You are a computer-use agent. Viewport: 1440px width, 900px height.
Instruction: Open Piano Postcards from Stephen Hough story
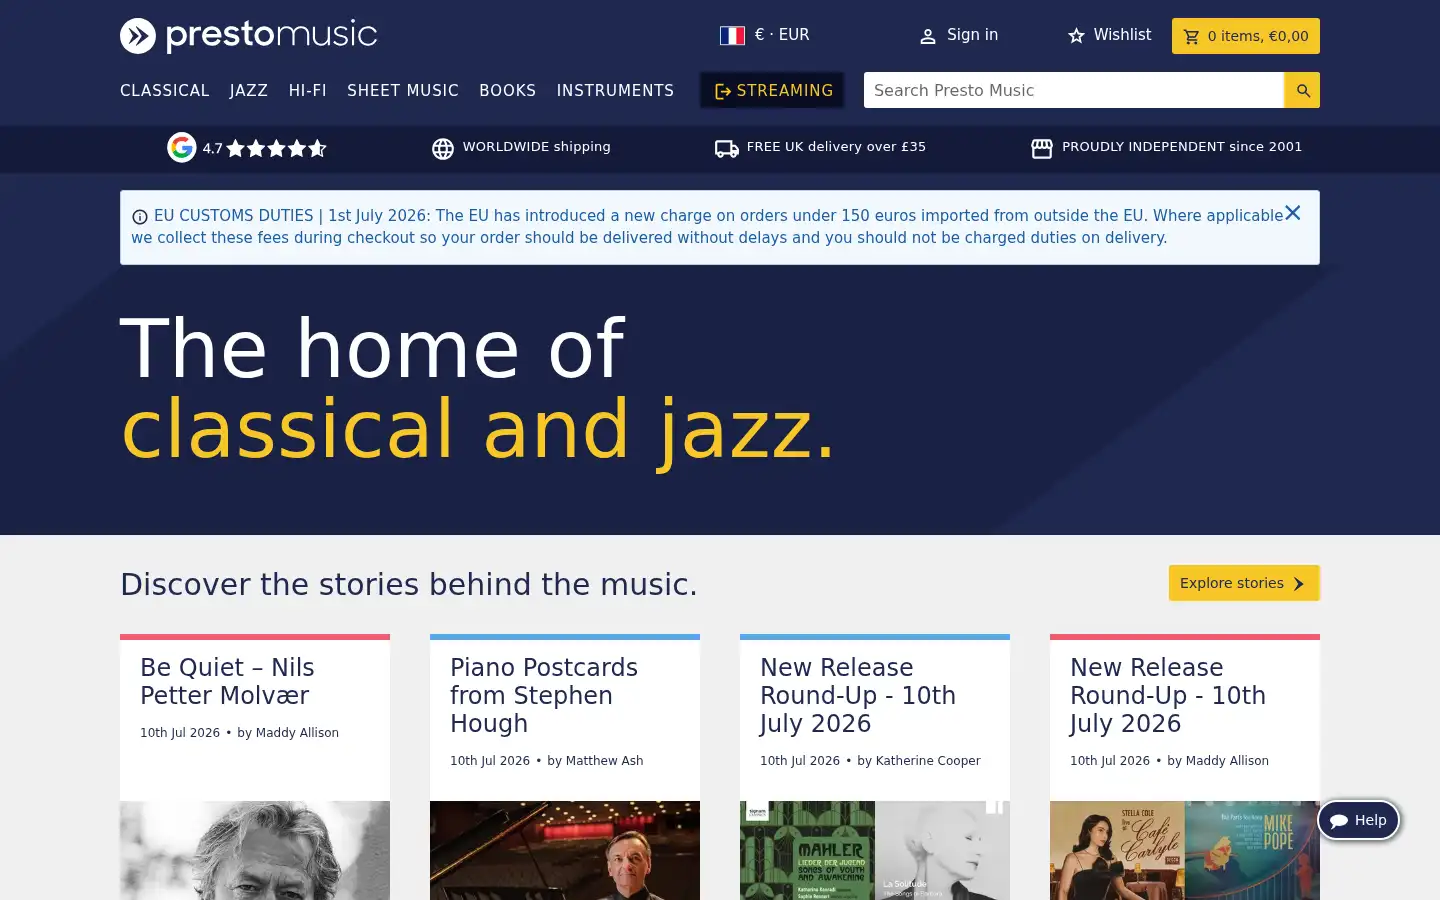(544, 695)
